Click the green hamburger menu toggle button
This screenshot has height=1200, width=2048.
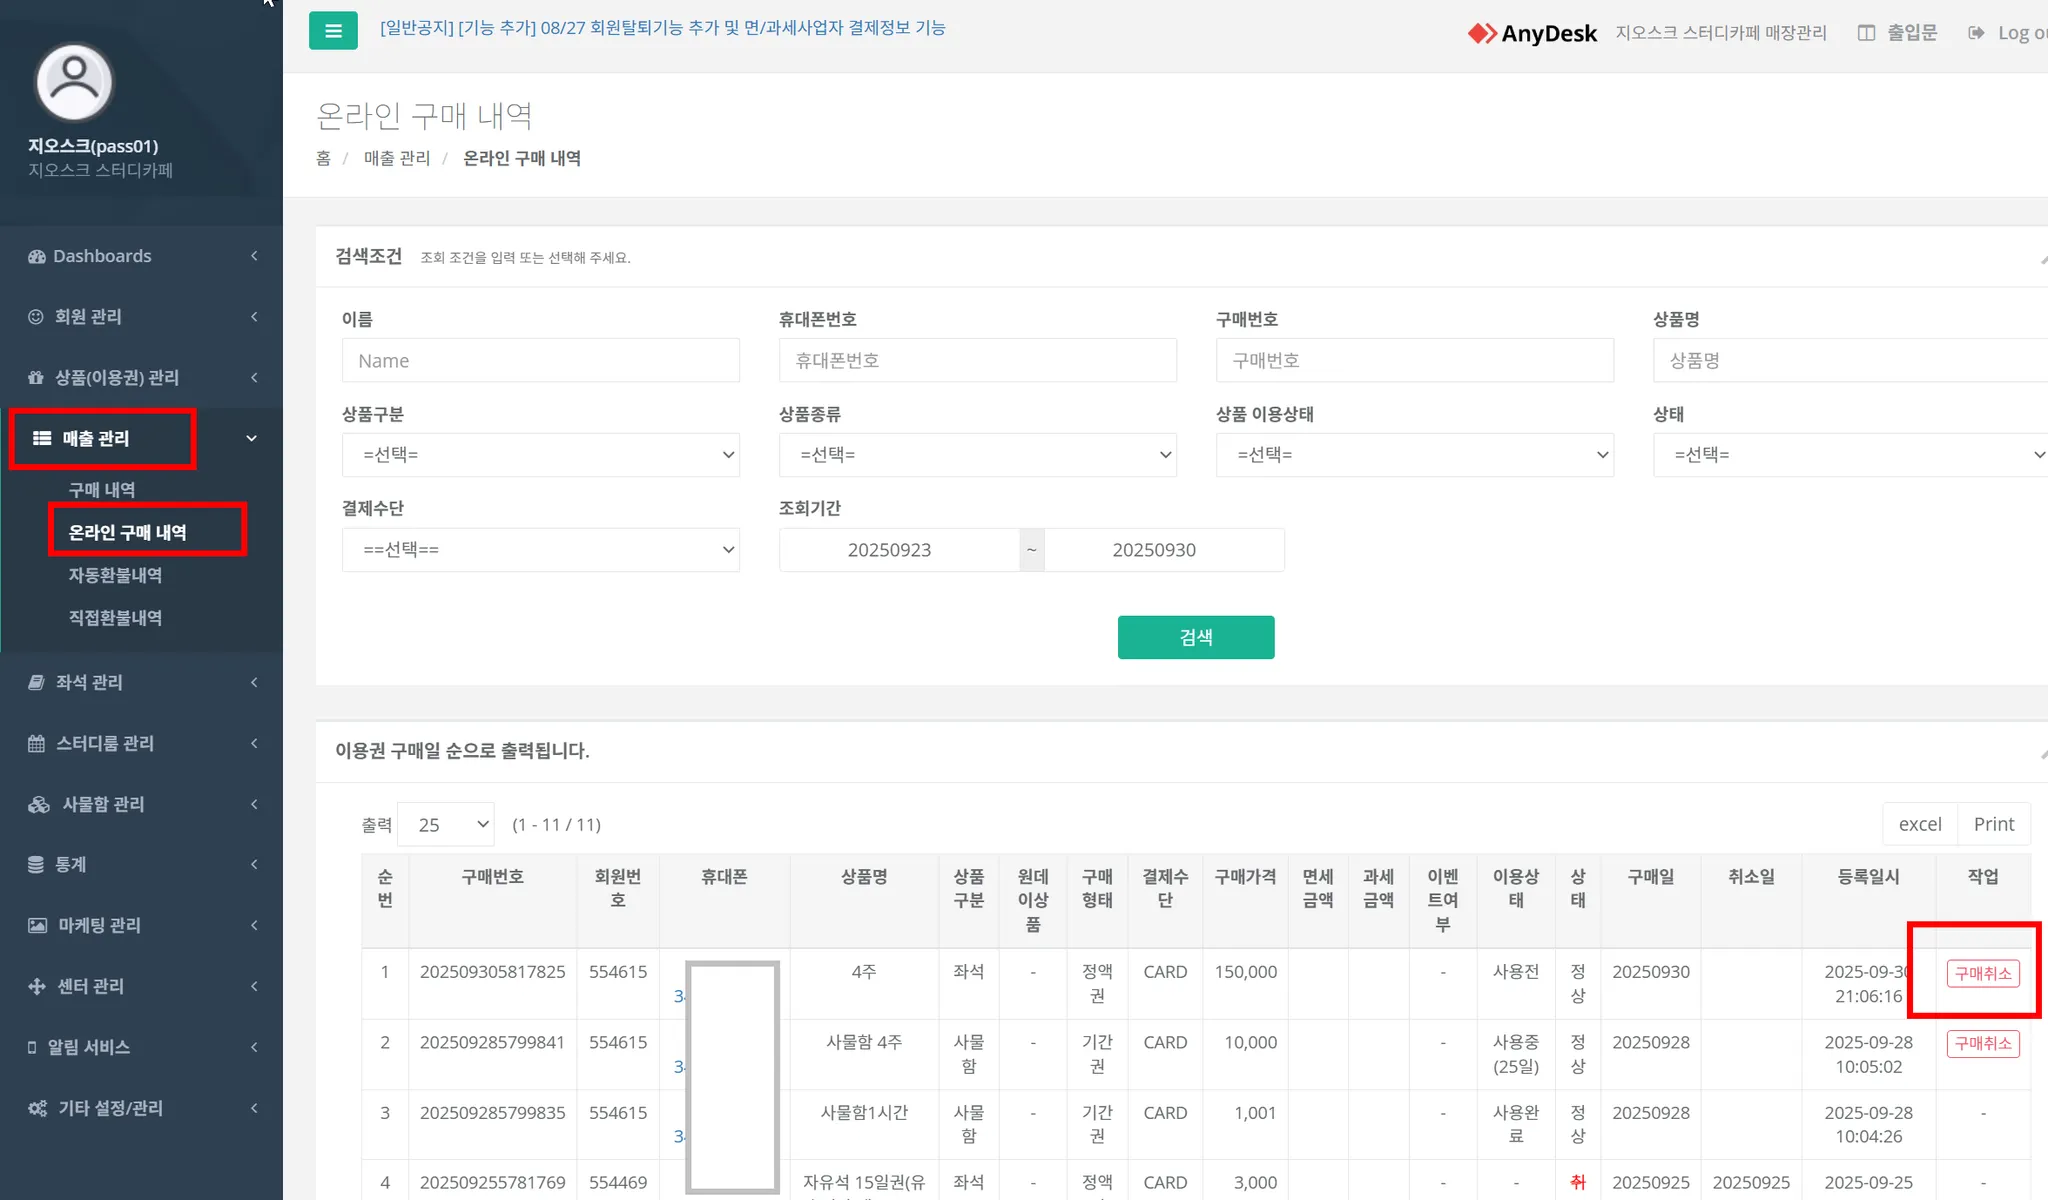tap(333, 31)
